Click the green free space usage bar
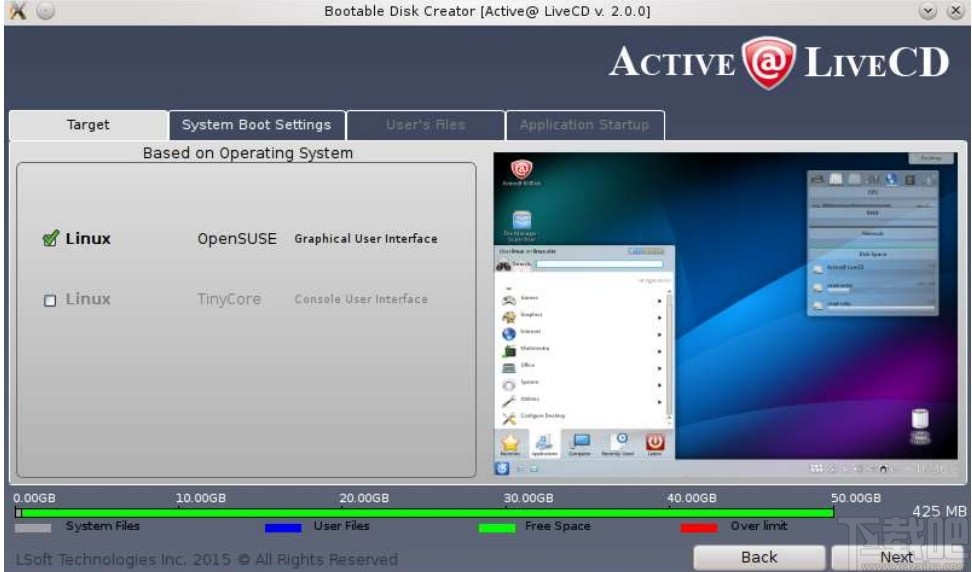Viewport: 972px width, 572px height. point(428,513)
